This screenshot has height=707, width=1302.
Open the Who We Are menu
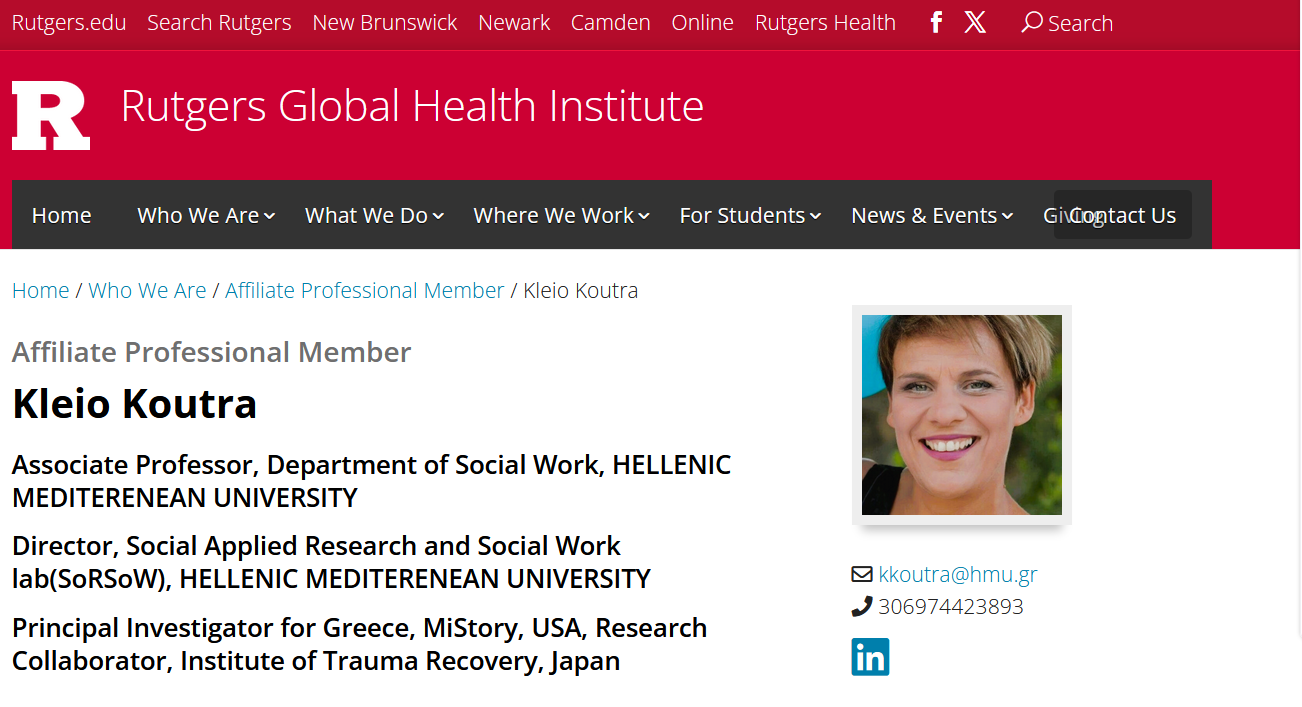tap(198, 215)
